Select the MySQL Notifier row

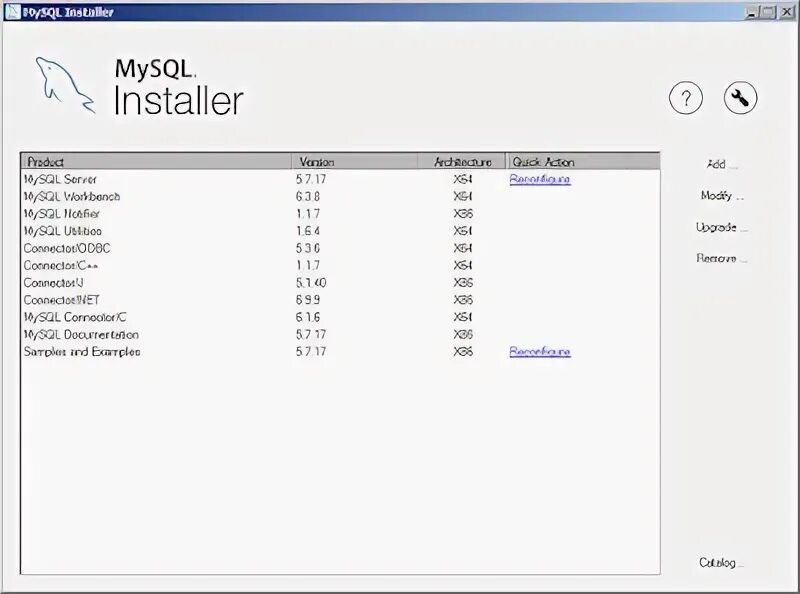pyautogui.click(x=340, y=214)
